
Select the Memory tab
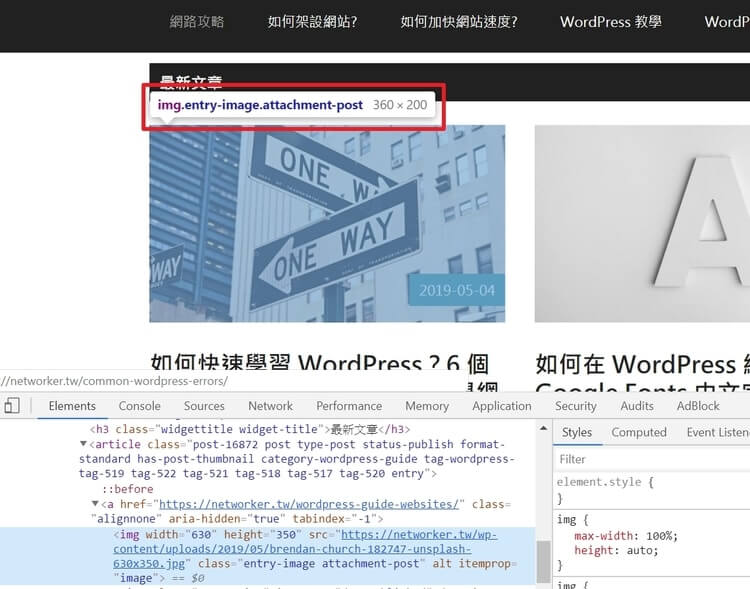pos(427,406)
